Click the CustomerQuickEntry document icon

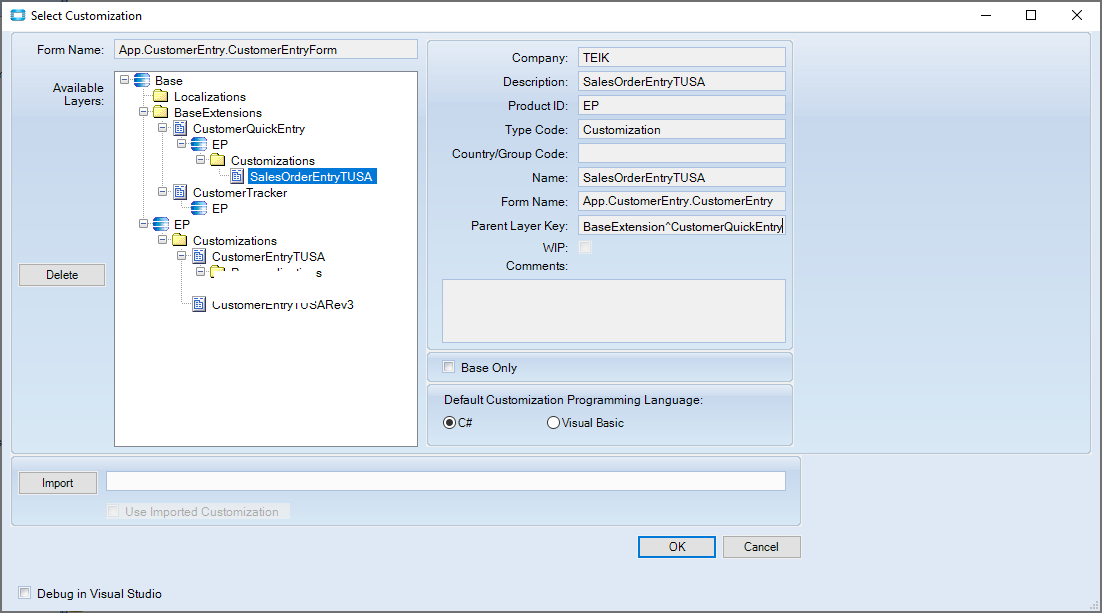click(180, 128)
